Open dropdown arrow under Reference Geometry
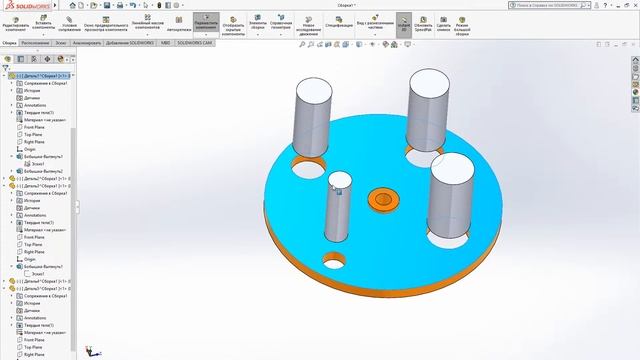Viewport: 640px width, 360px height. tap(281, 35)
